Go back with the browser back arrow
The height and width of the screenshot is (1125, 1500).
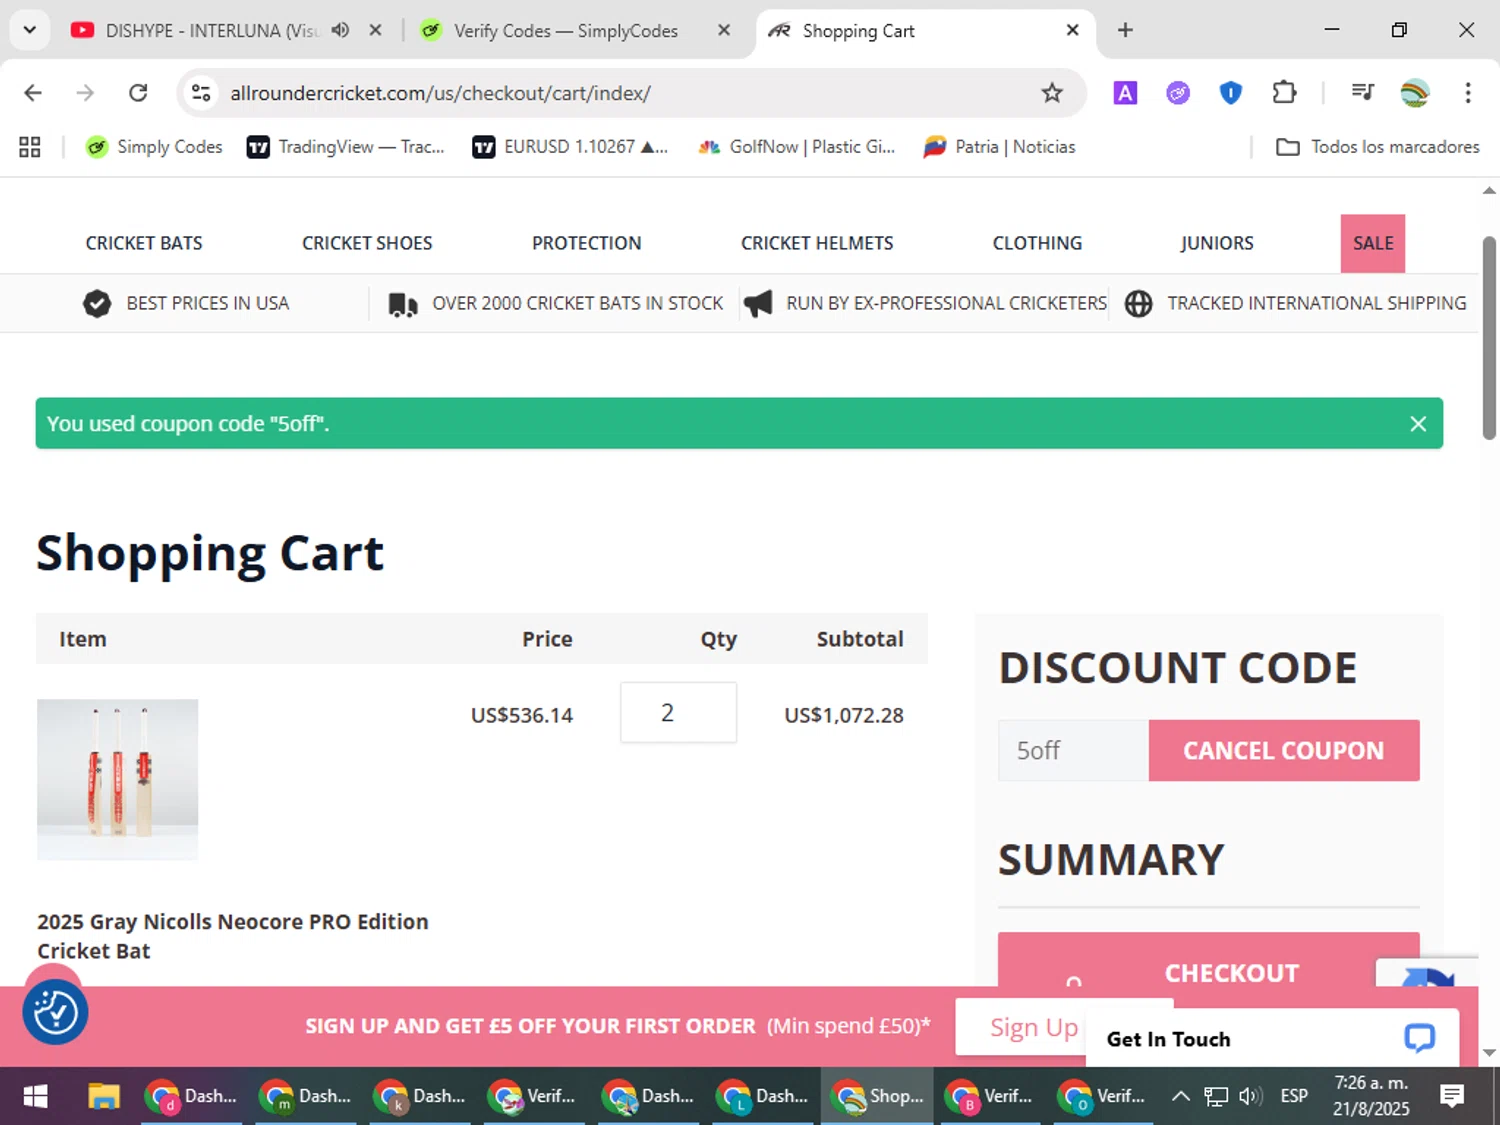click(33, 93)
